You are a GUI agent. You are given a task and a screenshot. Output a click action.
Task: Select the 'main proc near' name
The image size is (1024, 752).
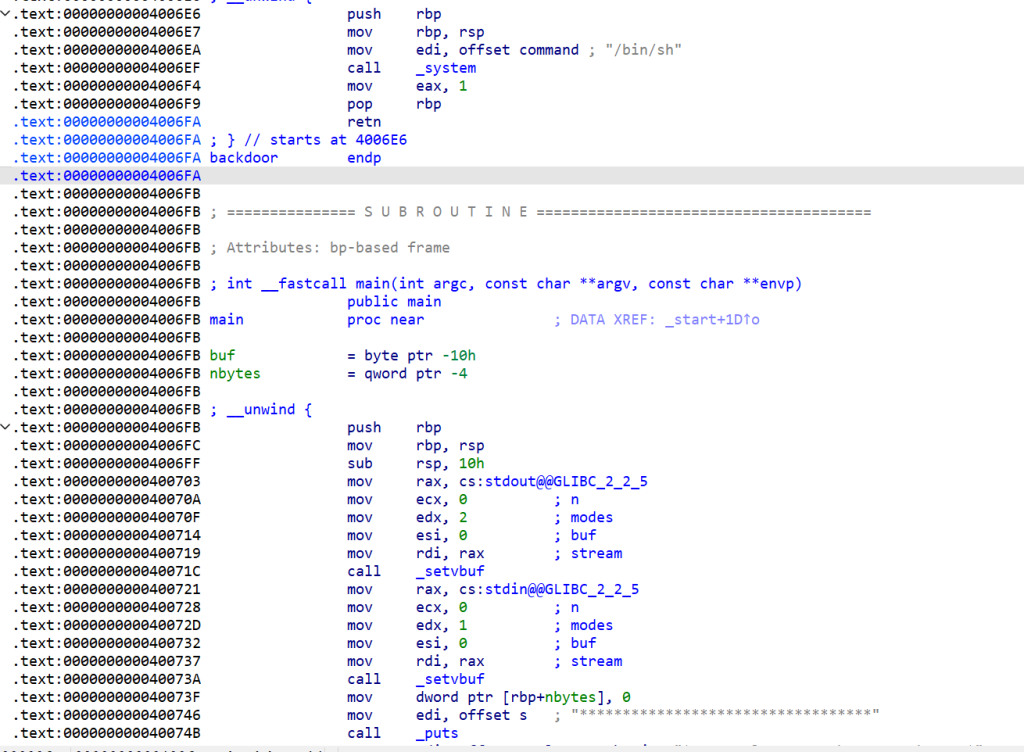(x=226, y=320)
